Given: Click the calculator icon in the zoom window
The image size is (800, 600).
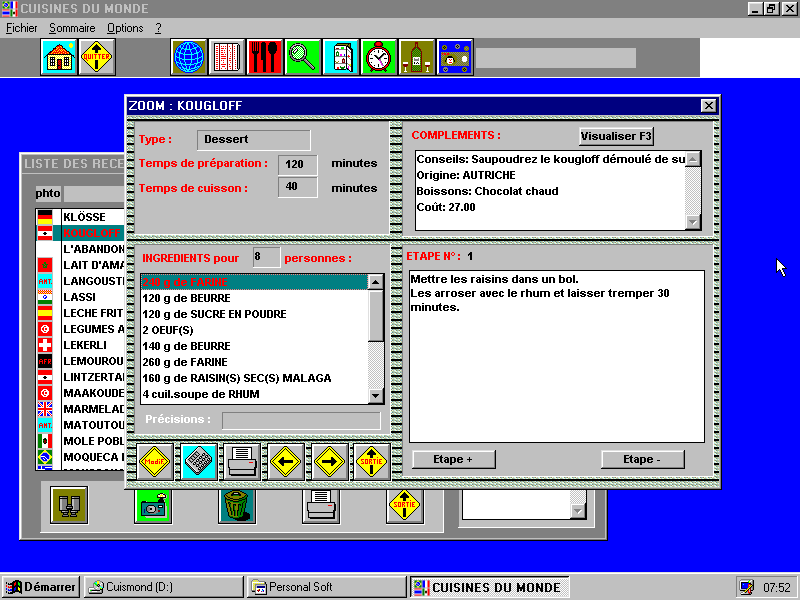Looking at the screenshot, I should [200, 461].
